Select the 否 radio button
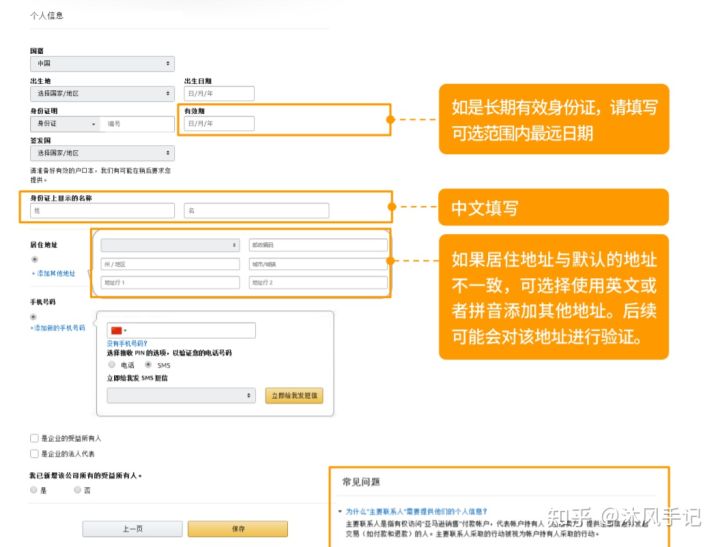 (x=77, y=490)
